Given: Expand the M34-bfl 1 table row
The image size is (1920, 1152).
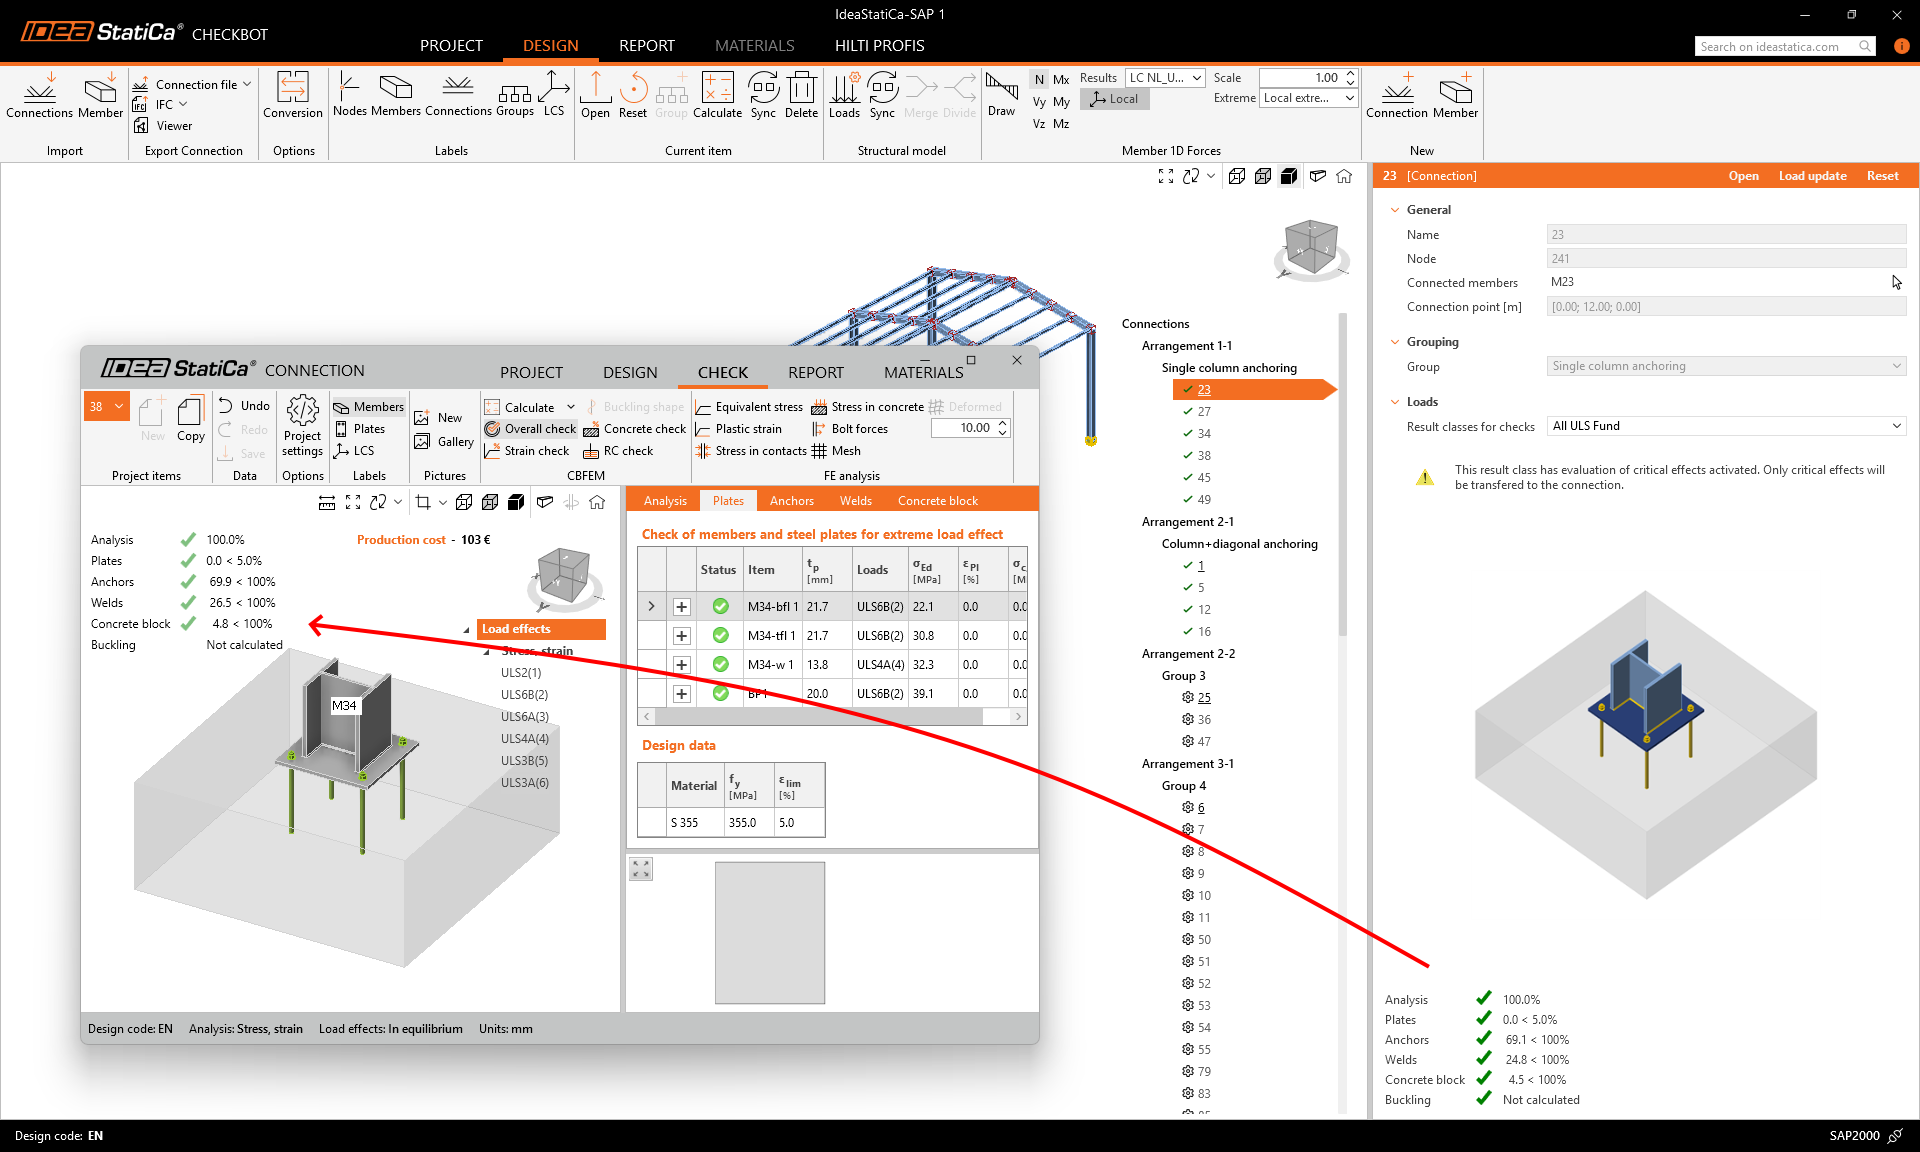Looking at the screenshot, I should [681, 607].
